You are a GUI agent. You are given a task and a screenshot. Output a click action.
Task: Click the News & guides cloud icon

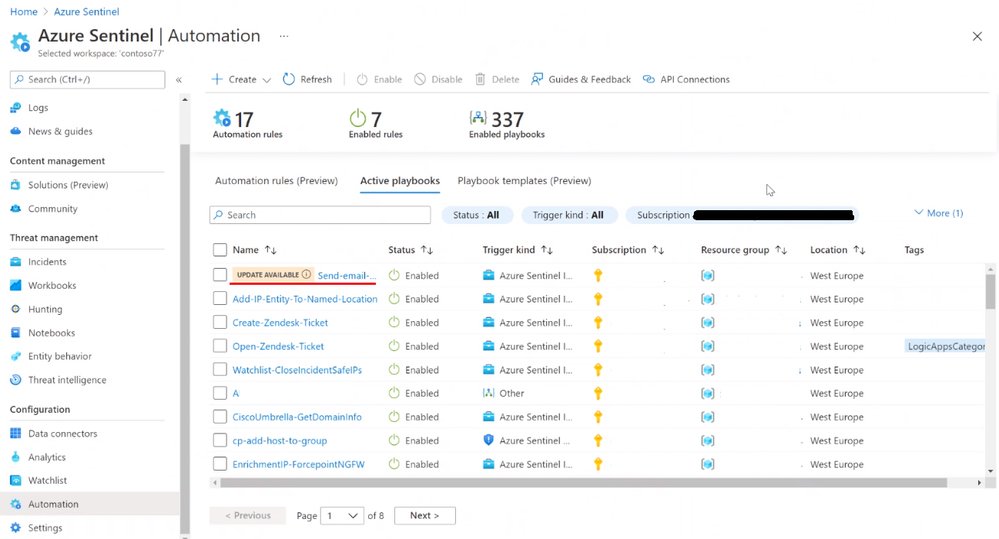(15, 131)
